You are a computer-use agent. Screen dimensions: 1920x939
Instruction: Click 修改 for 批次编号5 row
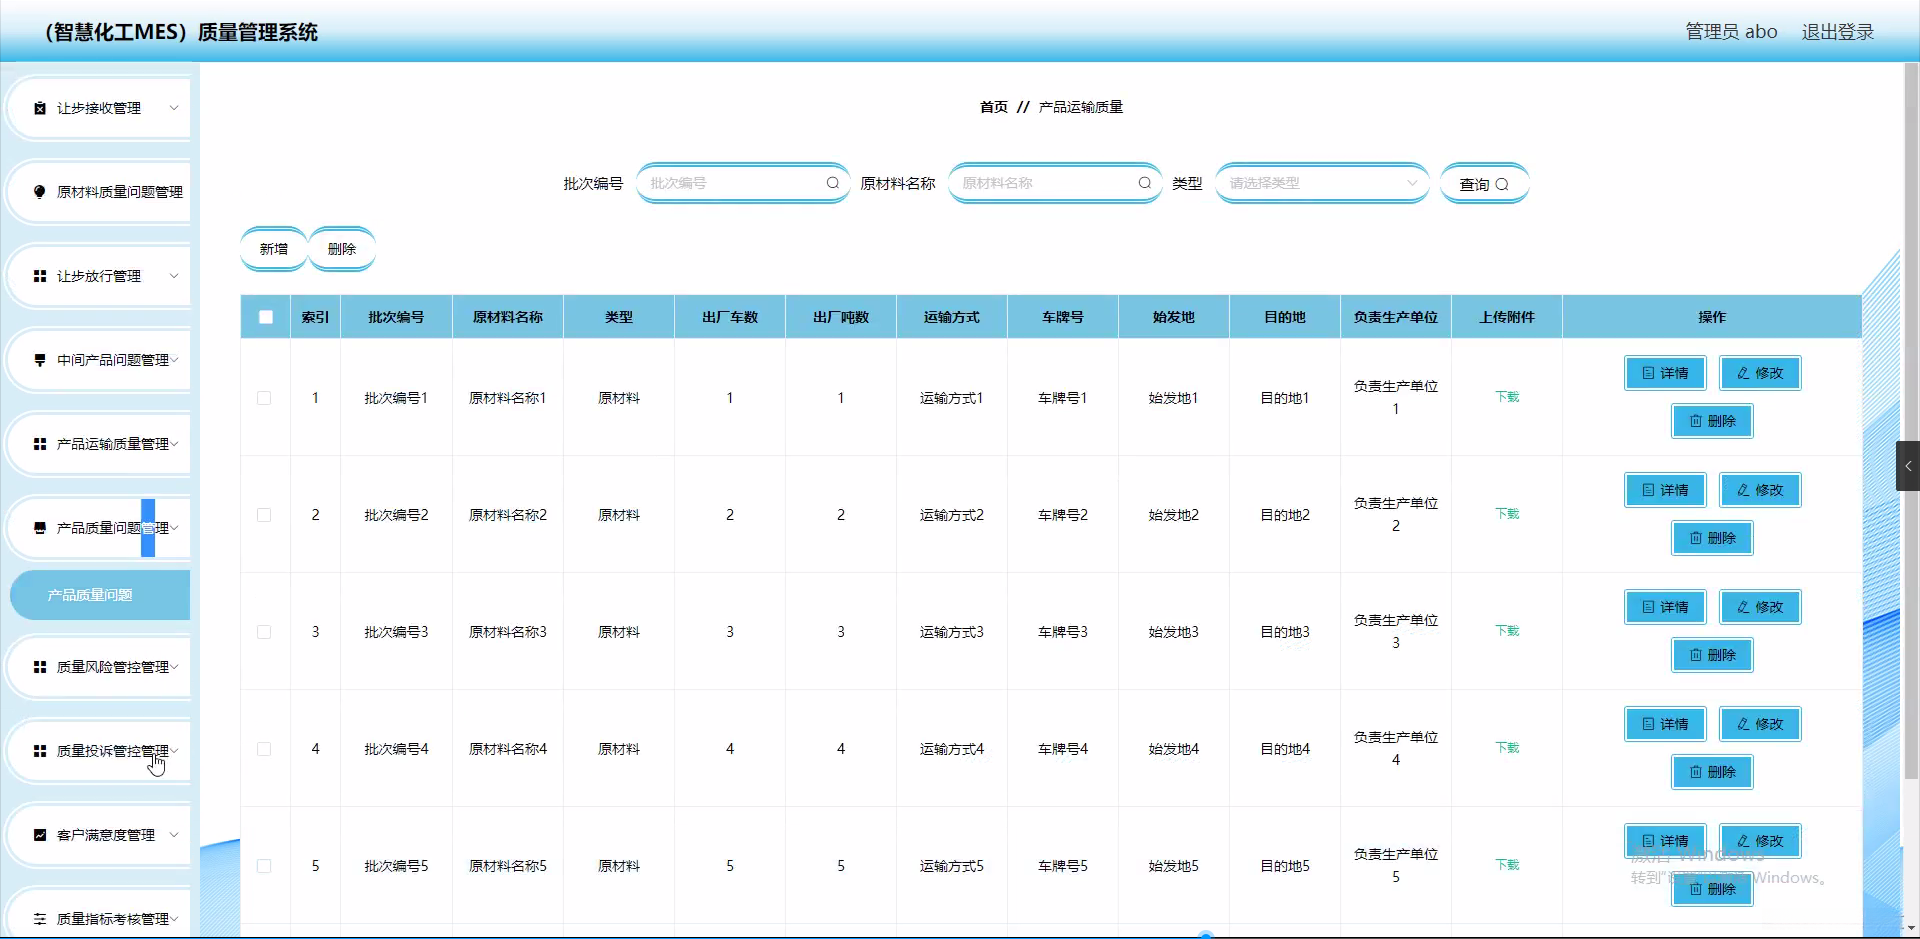point(1760,841)
